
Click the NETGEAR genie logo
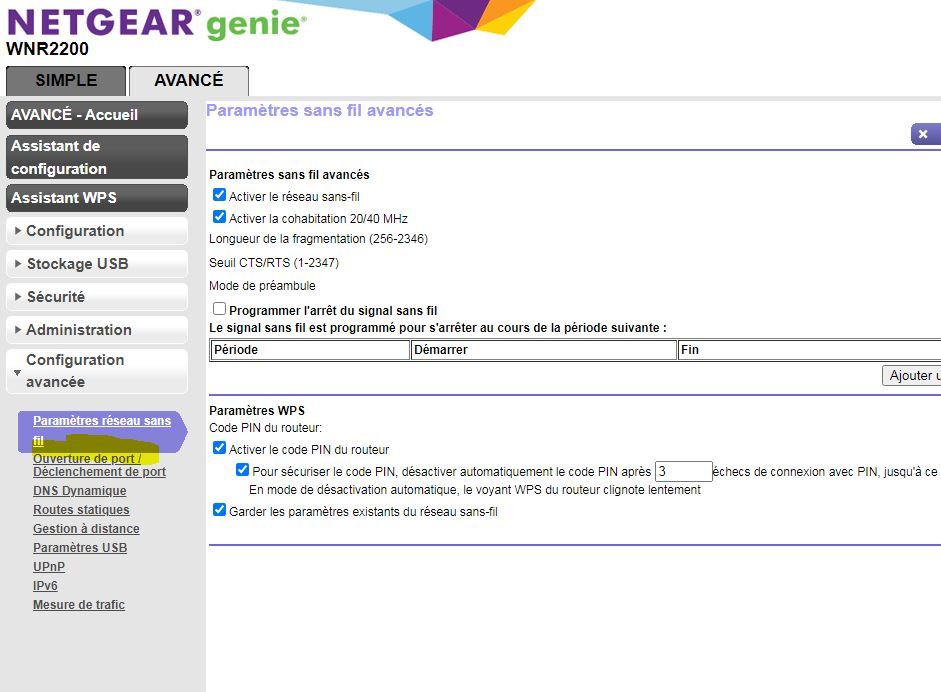(x=156, y=23)
